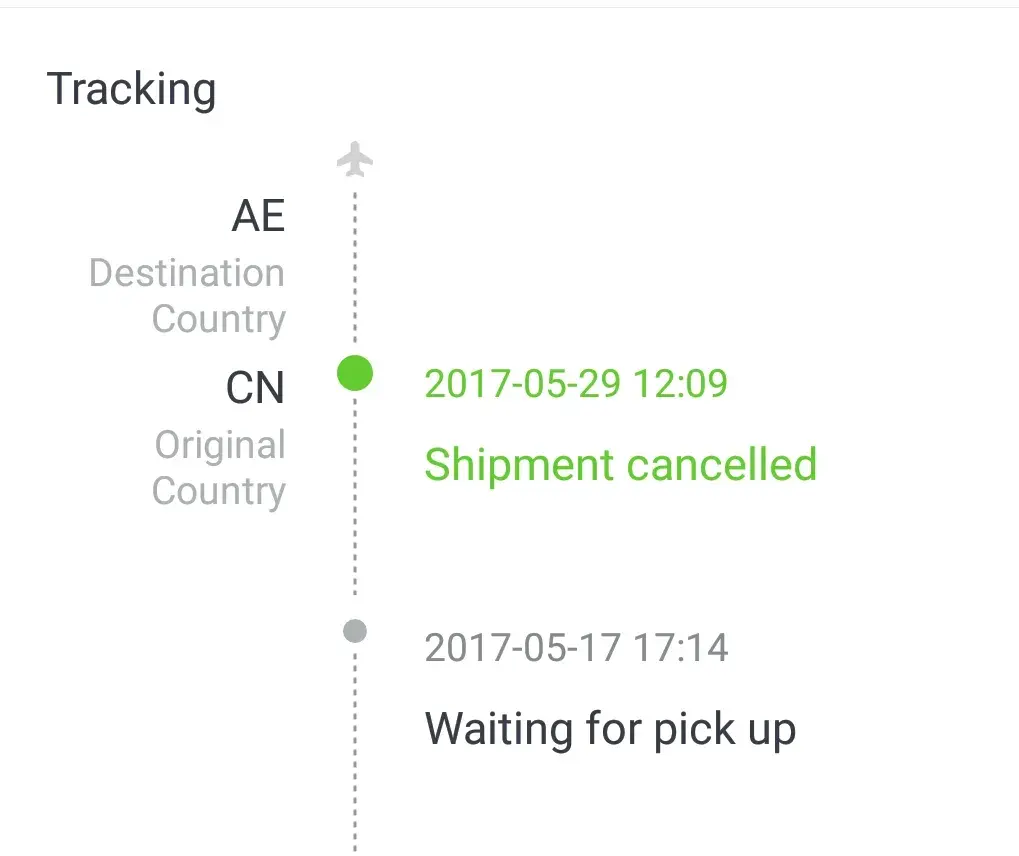This screenshot has height=856, width=1019.
Task: Open the Shipment cancelled status entry
Action: (620, 465)
